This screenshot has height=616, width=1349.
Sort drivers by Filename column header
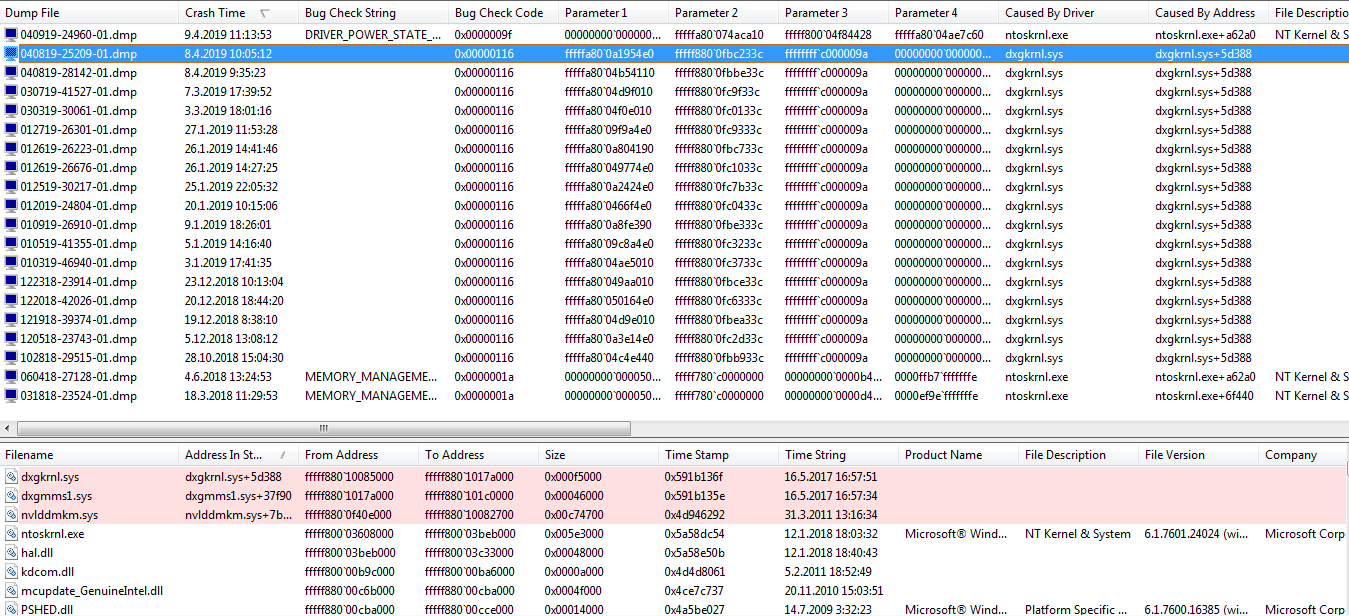click(x=90, y=455)
